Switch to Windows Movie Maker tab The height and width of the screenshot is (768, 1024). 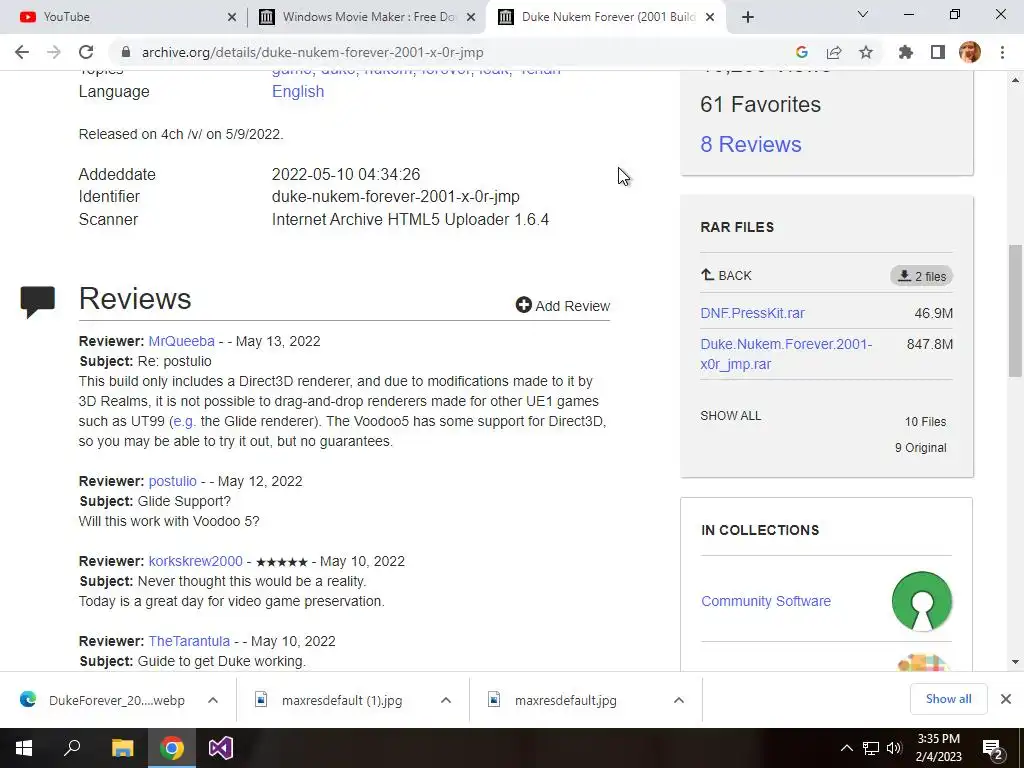pos(366,17)
